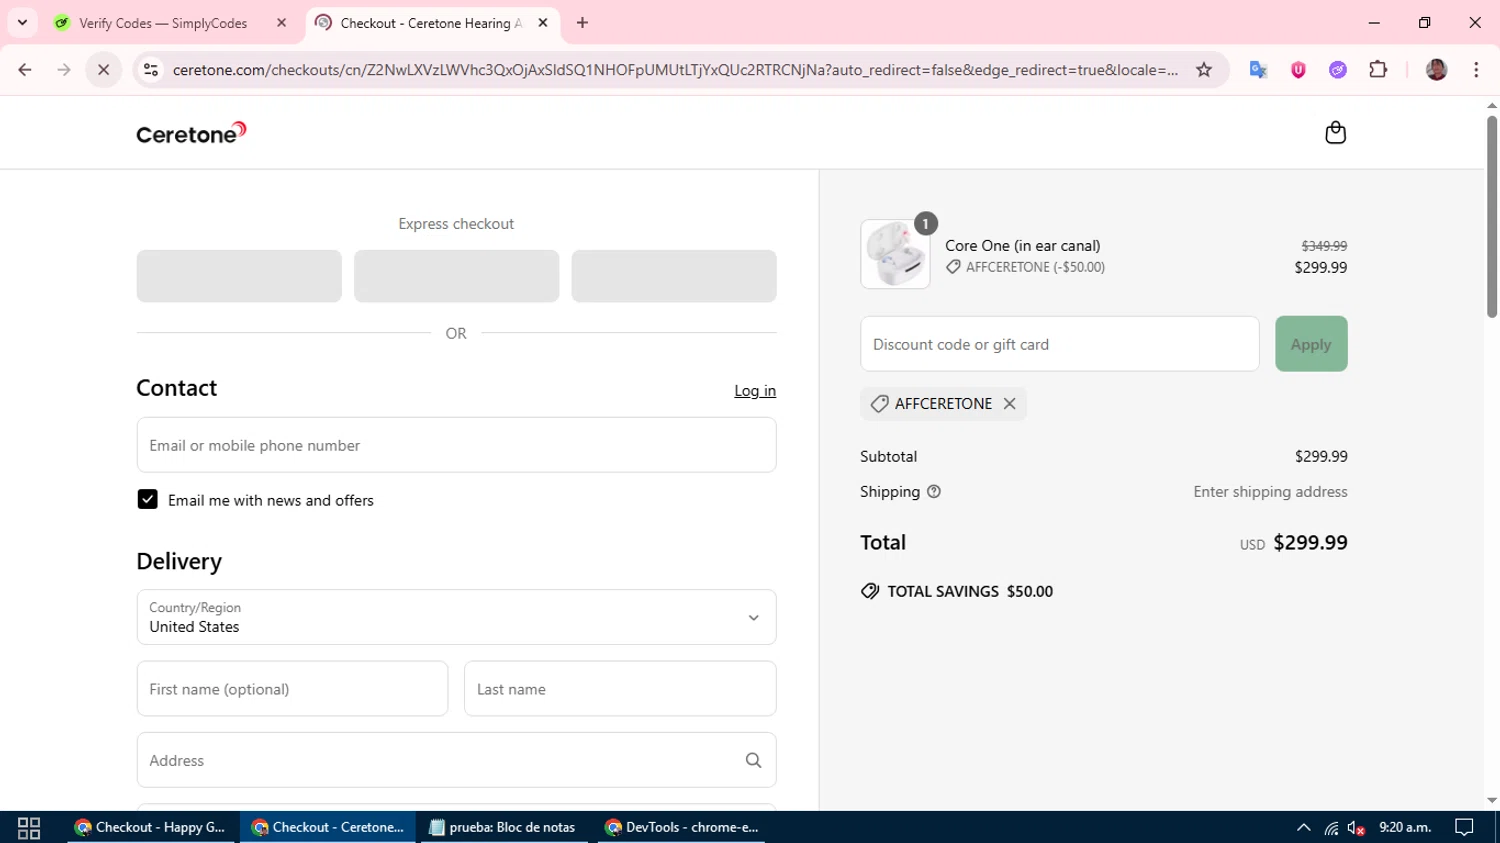Toggle Email me with news and offers
This screenshot has height=843, width=1500.
(x=147, y=500)
